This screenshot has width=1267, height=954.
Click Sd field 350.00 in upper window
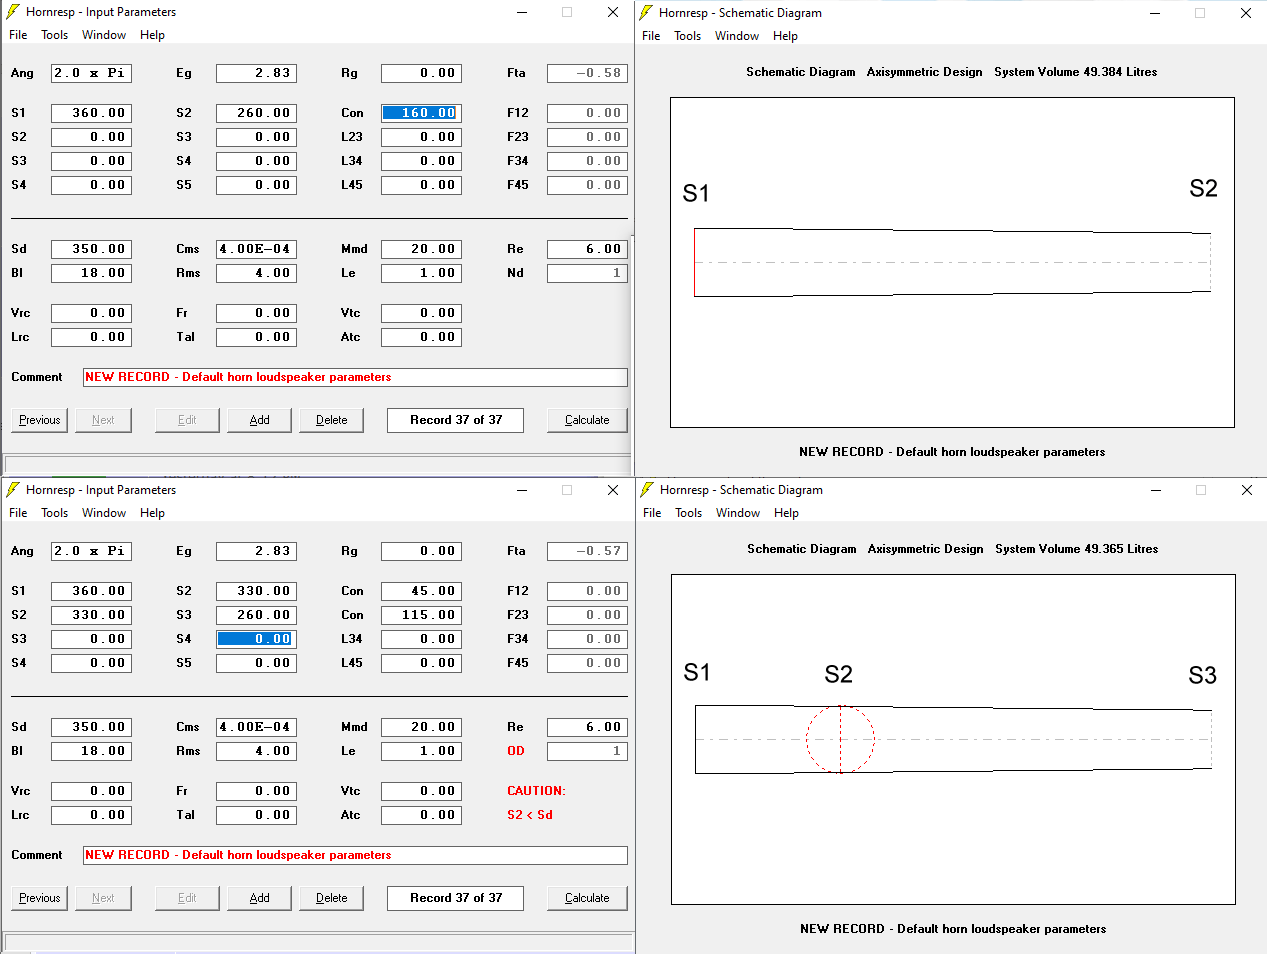91,249
